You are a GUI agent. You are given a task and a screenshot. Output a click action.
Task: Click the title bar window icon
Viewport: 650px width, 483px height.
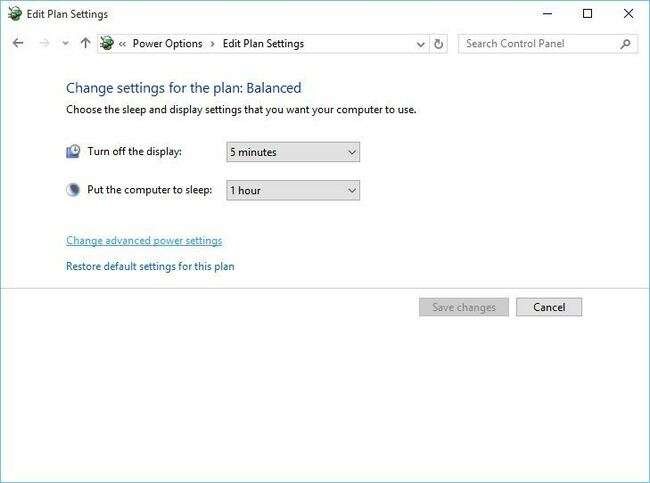point(15,14)
